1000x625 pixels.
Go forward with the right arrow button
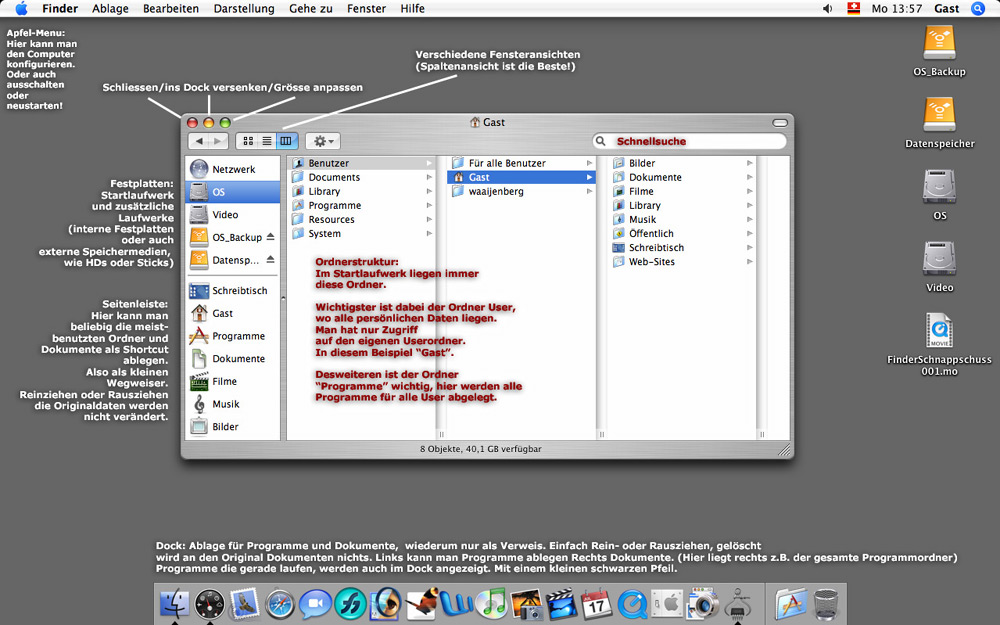tap(218, 141)
